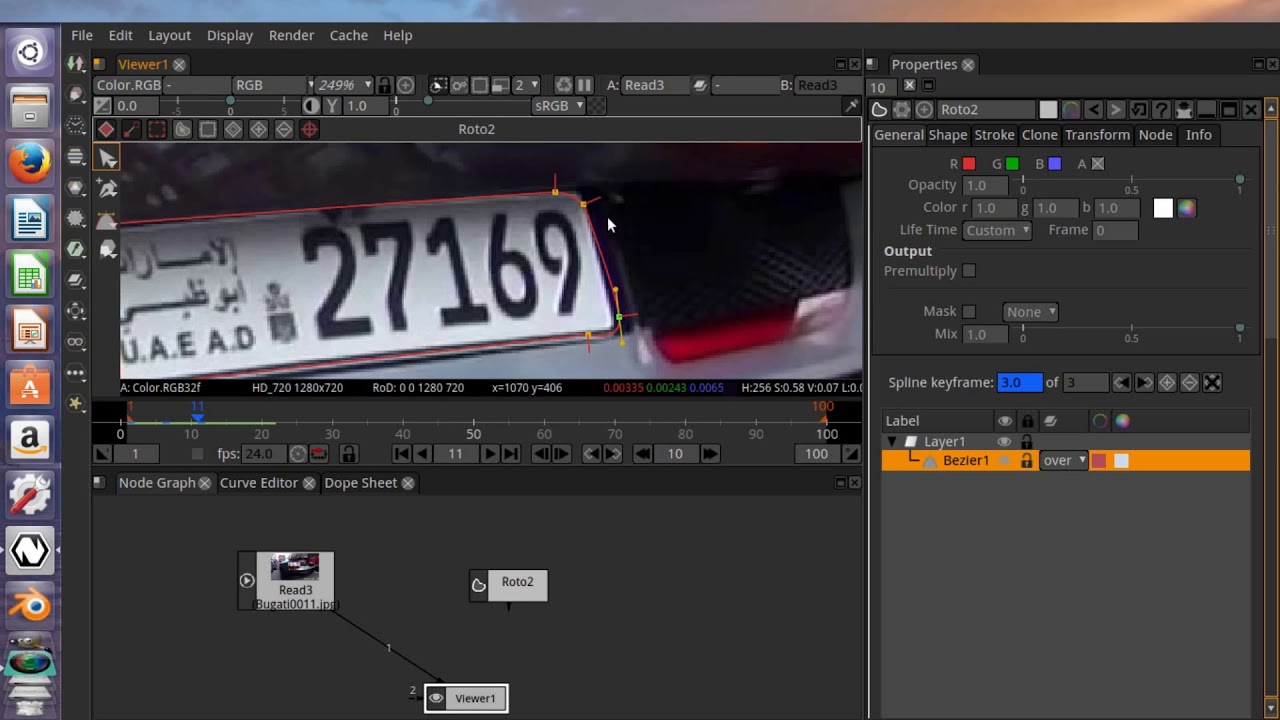Click the remove keyframe diamond icon in Roto toolbar
1280x720 pixels.
284,129
